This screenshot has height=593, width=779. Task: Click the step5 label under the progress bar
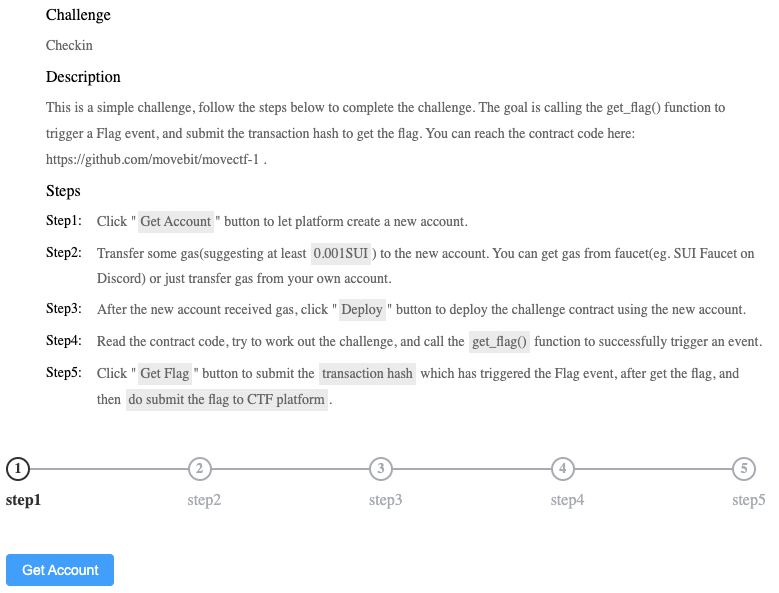(x=748, y=500)
